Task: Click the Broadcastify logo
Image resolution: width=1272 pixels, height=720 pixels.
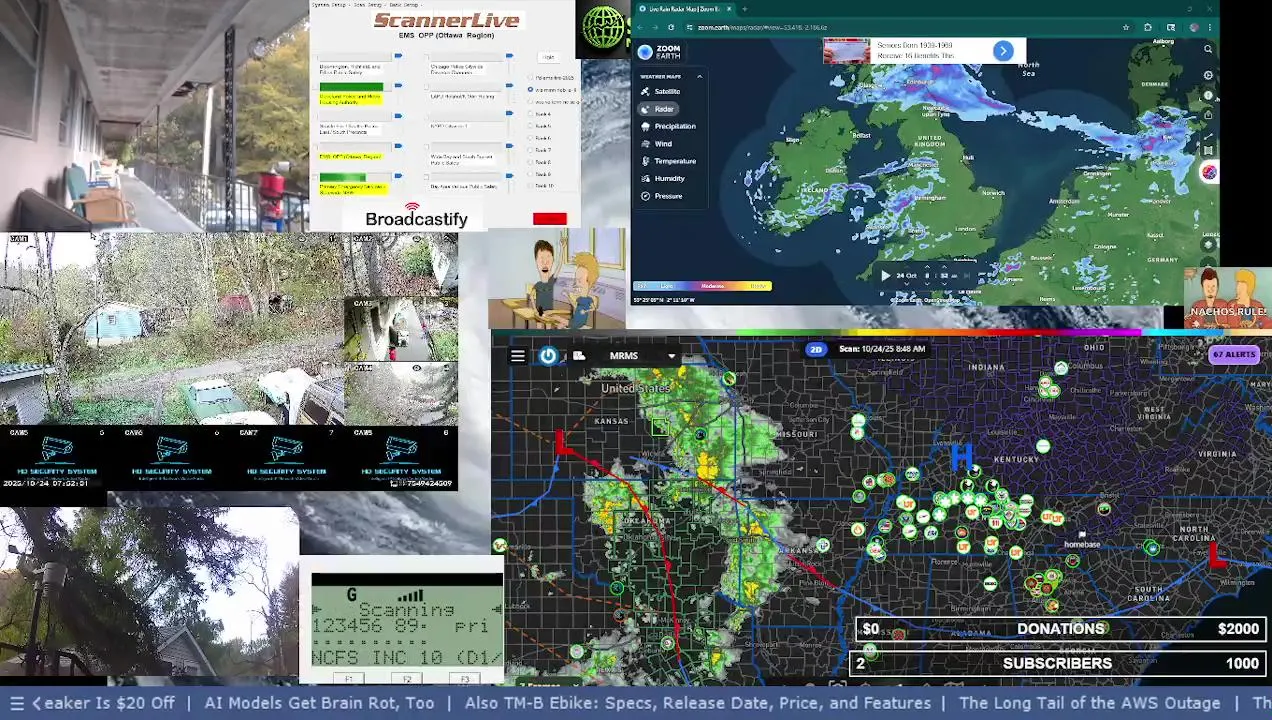Action: click(416, 216)
